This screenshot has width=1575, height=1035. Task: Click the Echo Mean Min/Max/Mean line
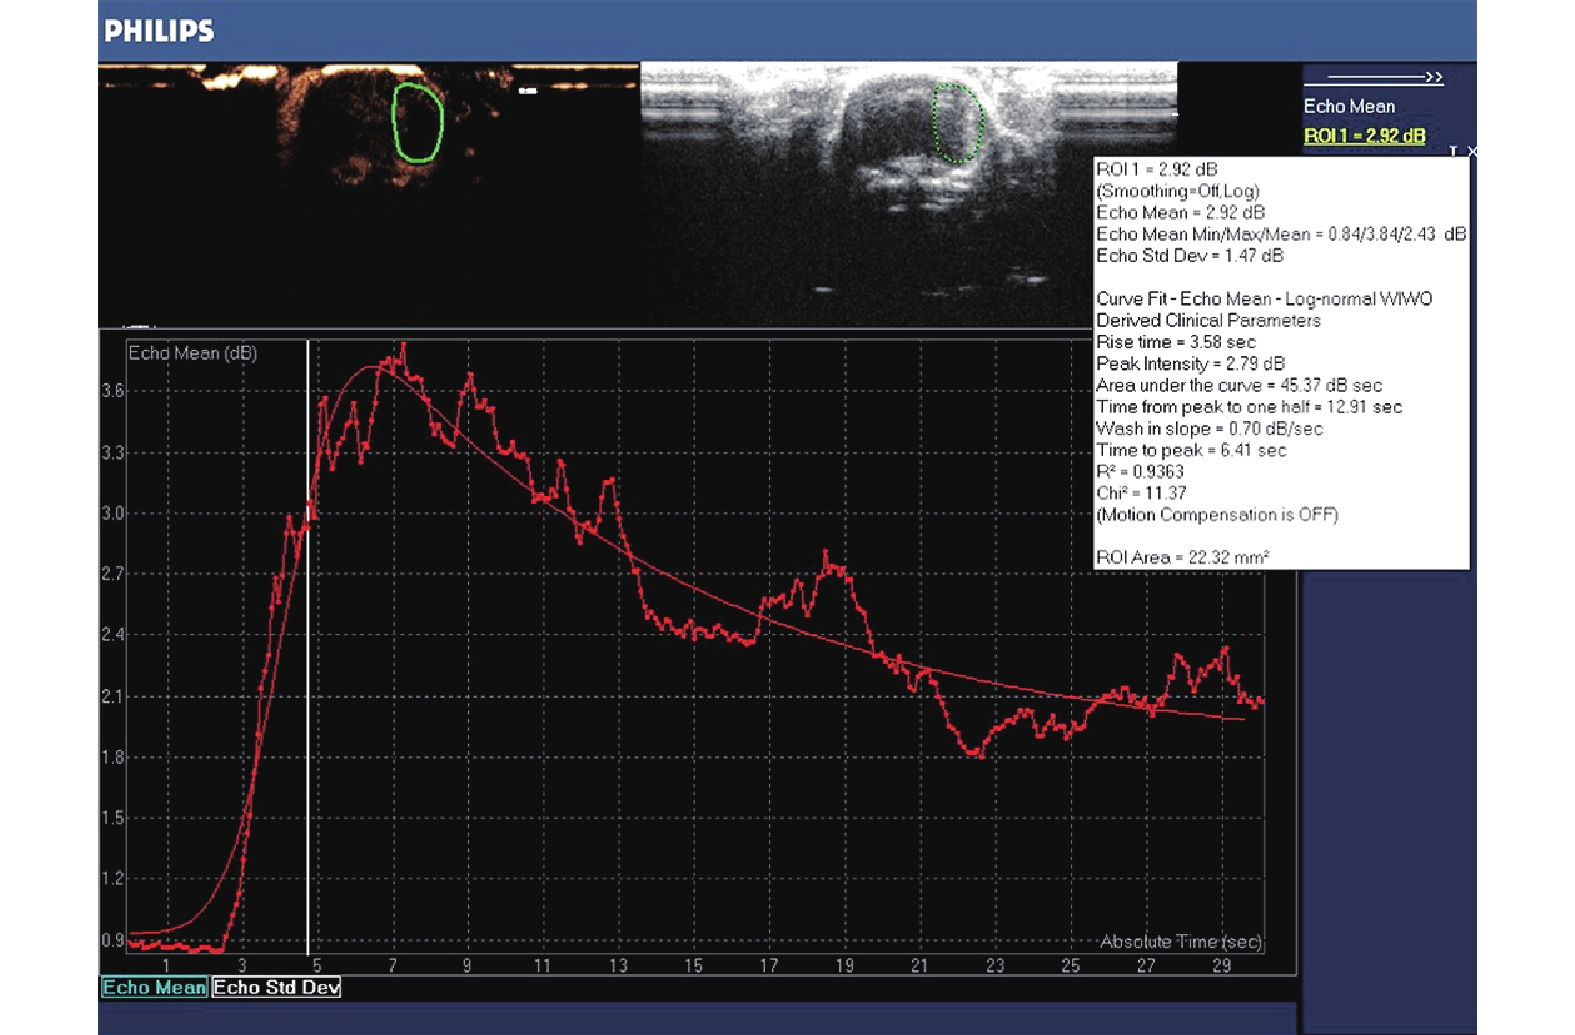1281,234
